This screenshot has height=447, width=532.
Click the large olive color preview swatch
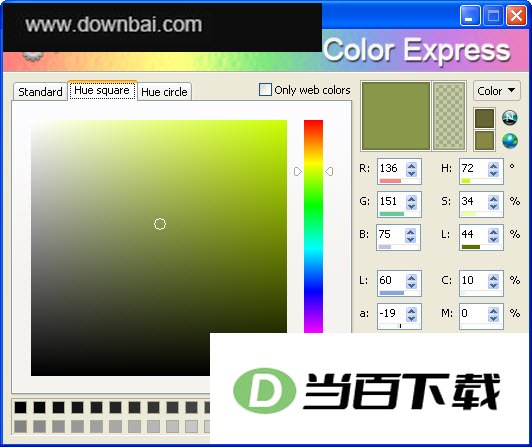click(x=396, y=116)
